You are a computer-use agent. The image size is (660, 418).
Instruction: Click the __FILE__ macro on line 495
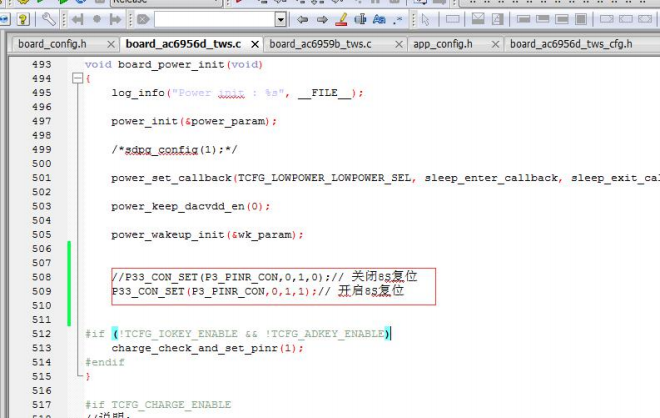tap(324, 93)
